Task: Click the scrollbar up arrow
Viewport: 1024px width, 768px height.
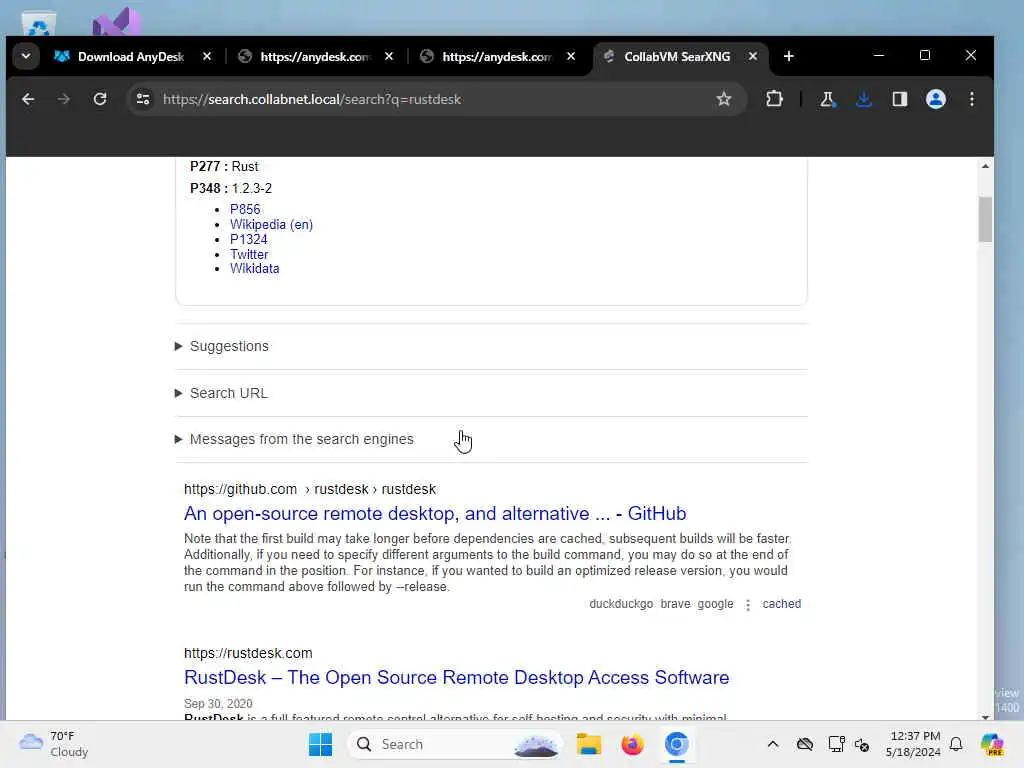Action: pos(985,166)
